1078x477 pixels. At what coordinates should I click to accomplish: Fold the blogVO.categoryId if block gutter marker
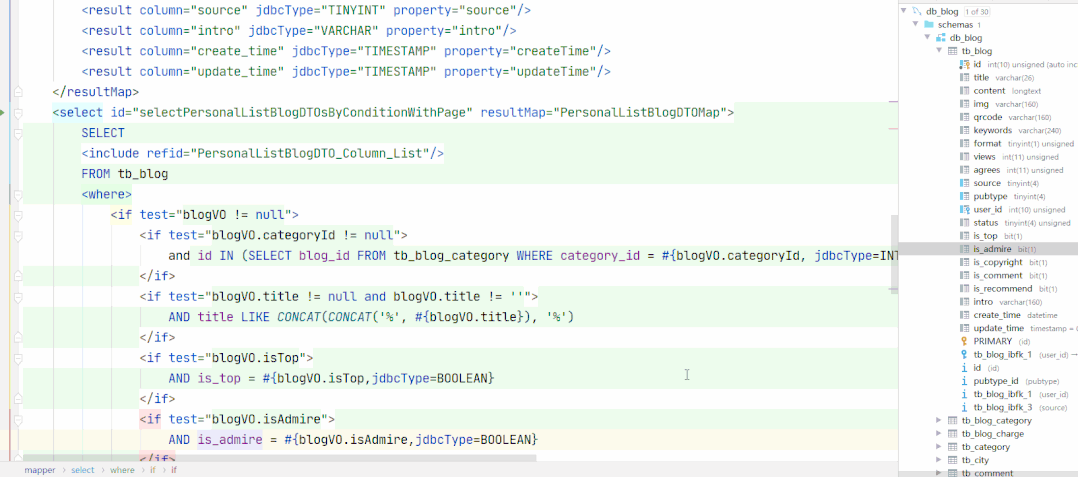click(x=18, y=236)
